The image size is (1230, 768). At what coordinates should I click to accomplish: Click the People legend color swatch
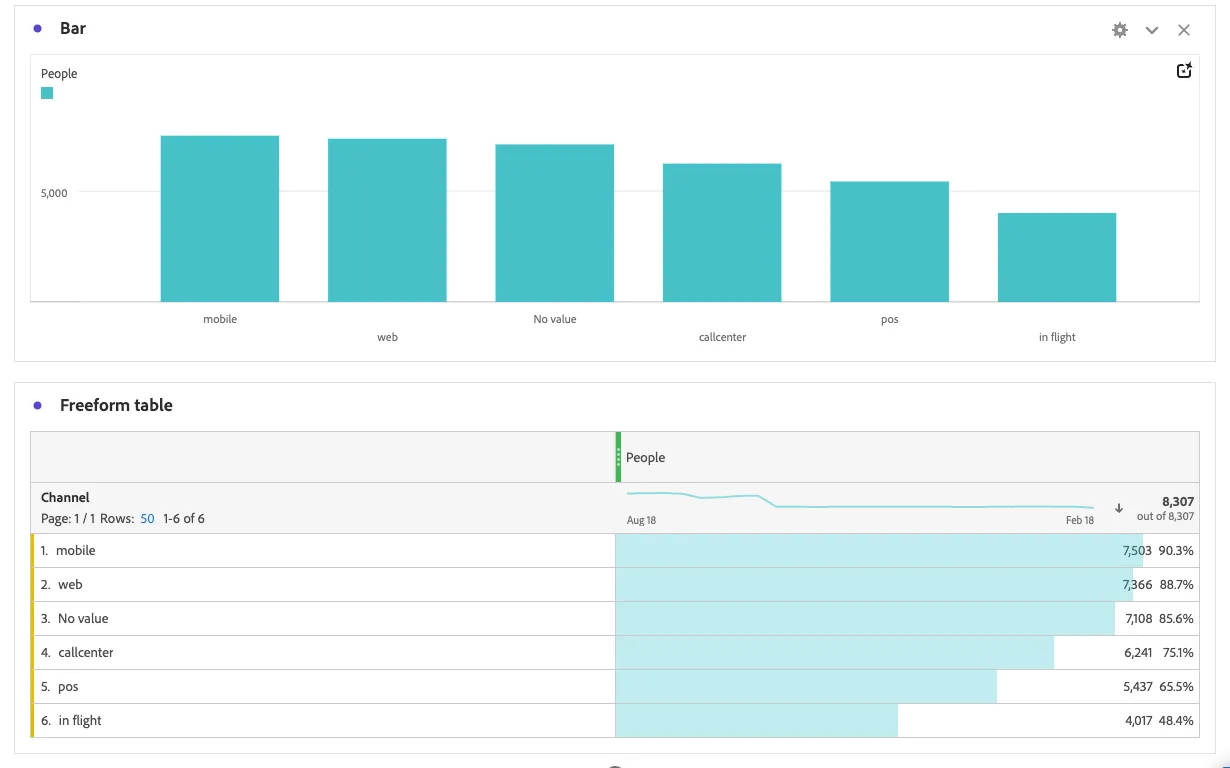pos(47,93)
